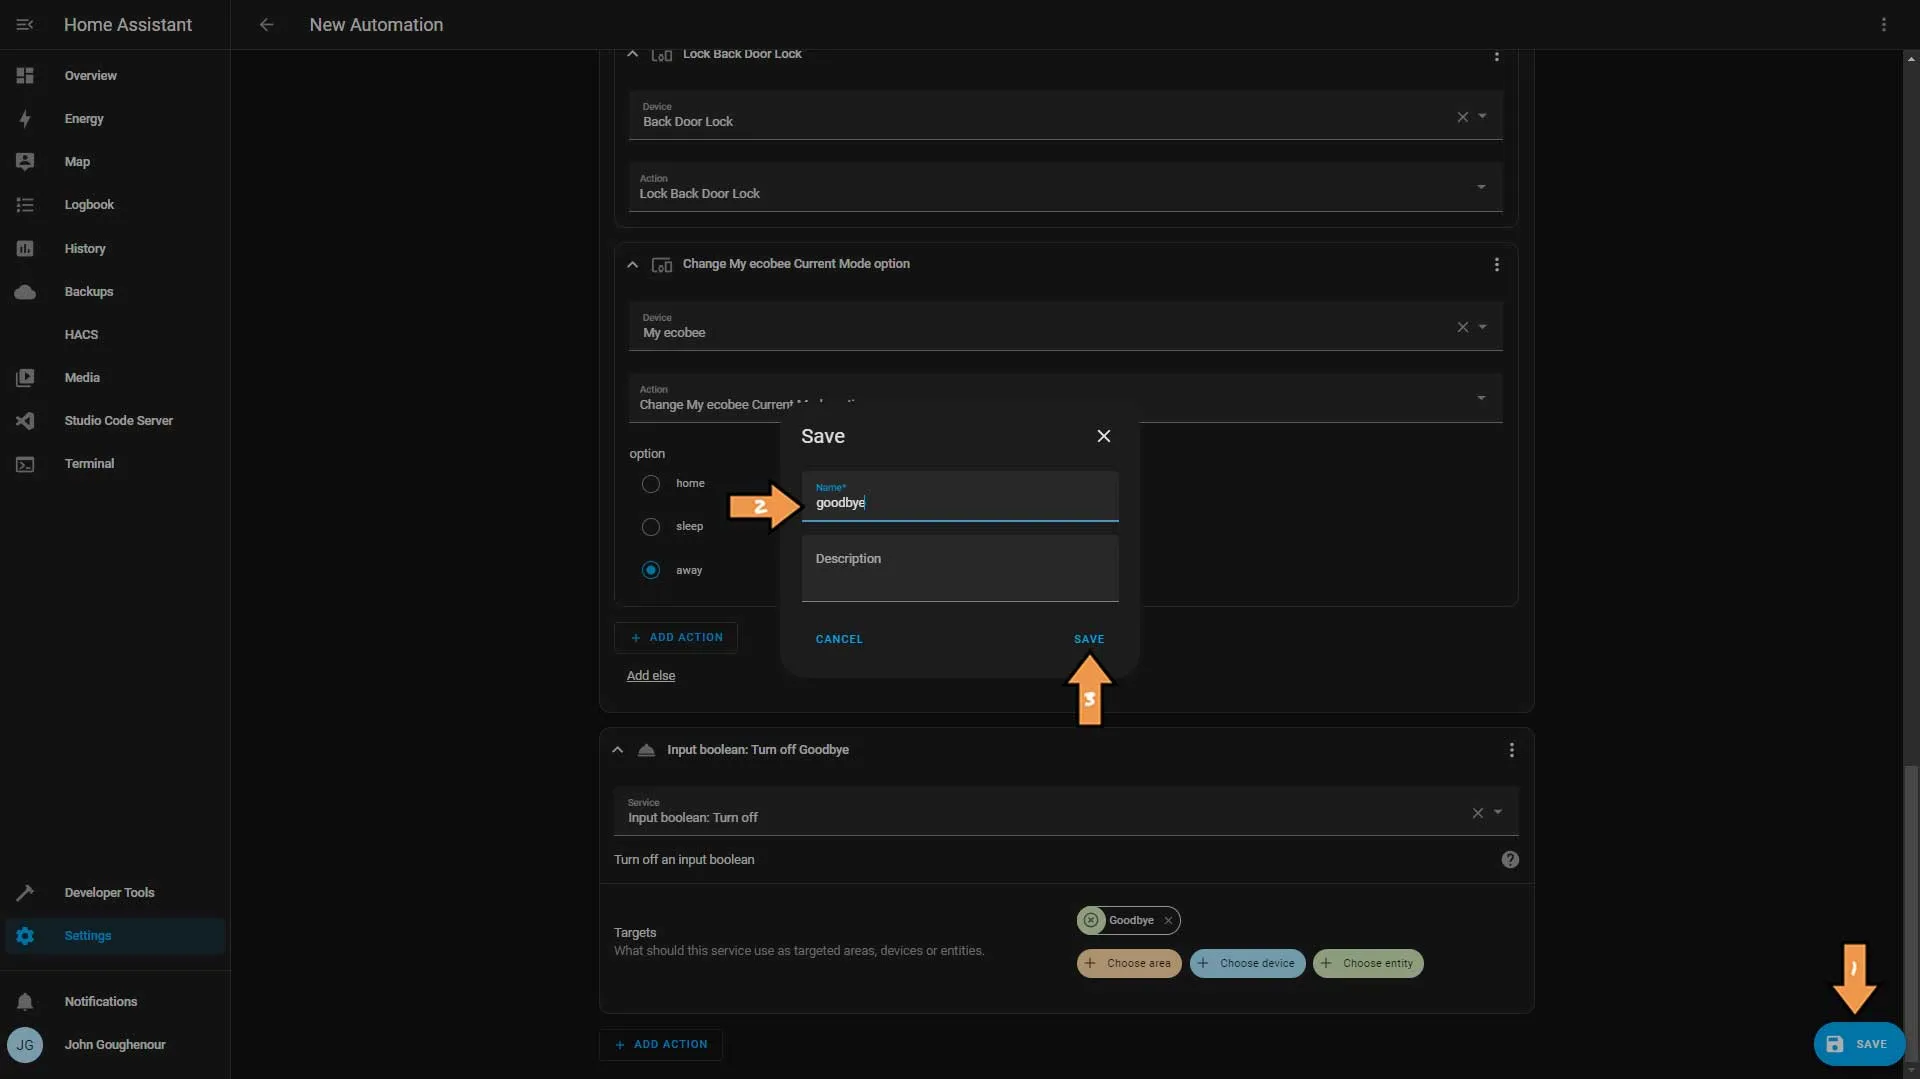This screenshot has height=1079, width=1920.
Task: Open the My ecobee device dropdown
Action: point(1482,327)
